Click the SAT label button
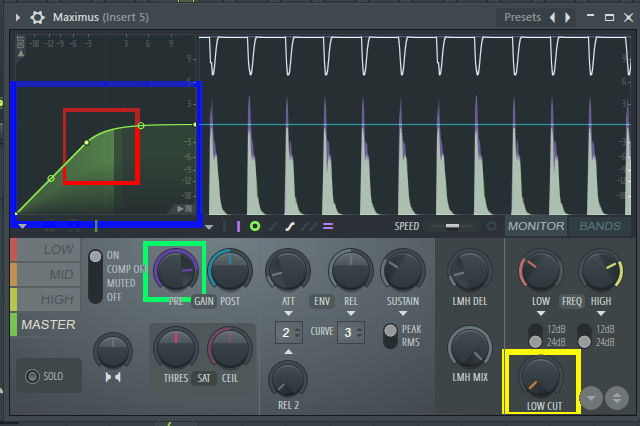 (204, 379)
